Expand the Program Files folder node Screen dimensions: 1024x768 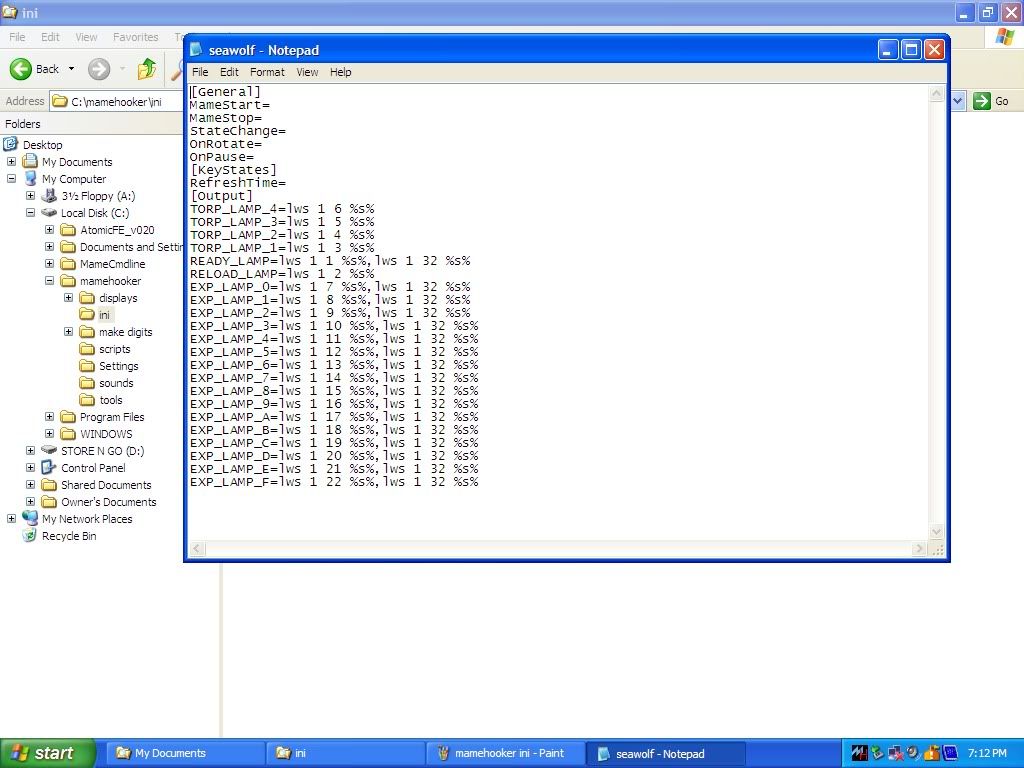(x=50, y=416)
